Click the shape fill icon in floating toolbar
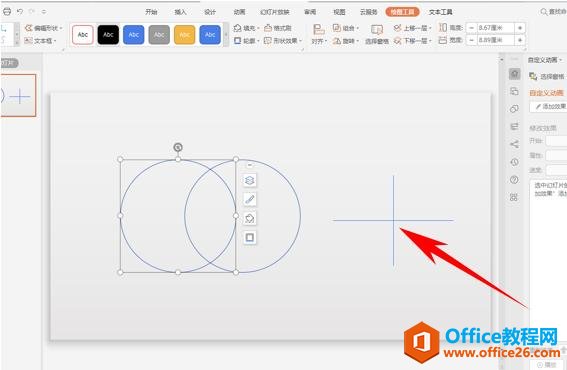The height and width of the screenshot is (370, 567). click(250, 218)
